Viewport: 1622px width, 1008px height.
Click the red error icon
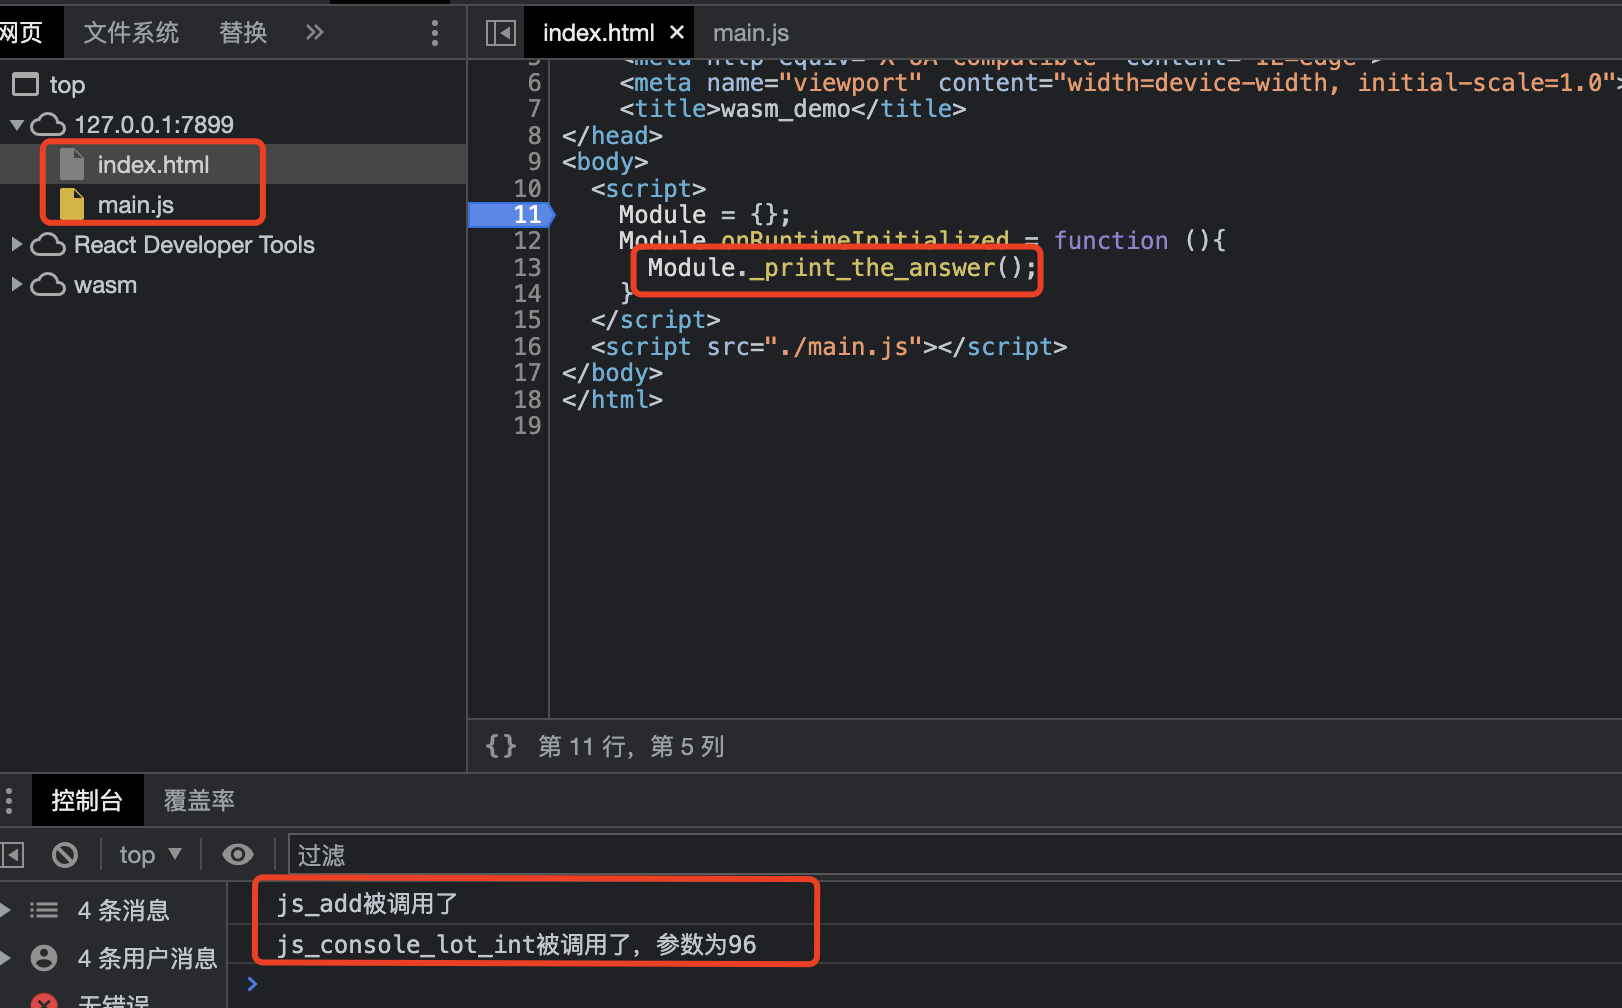tap(44, 1000)
